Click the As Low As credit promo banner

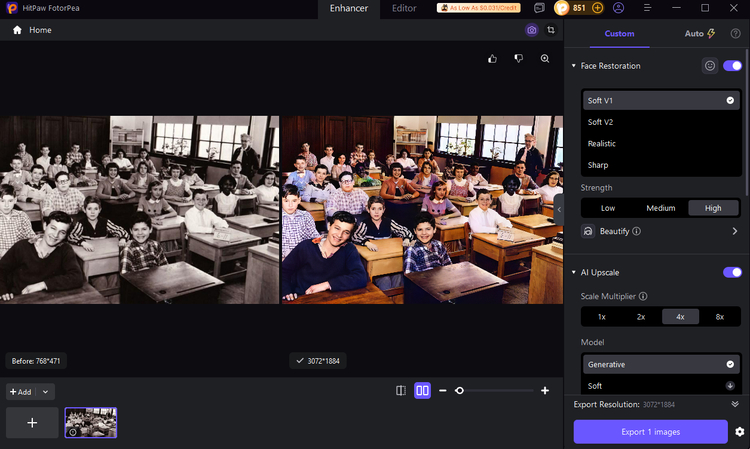click(x=478, y=8)
